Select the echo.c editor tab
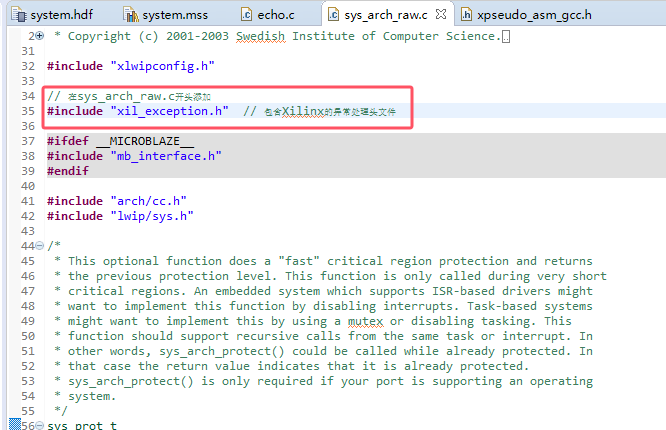The image size is (666, 430). 276,15
